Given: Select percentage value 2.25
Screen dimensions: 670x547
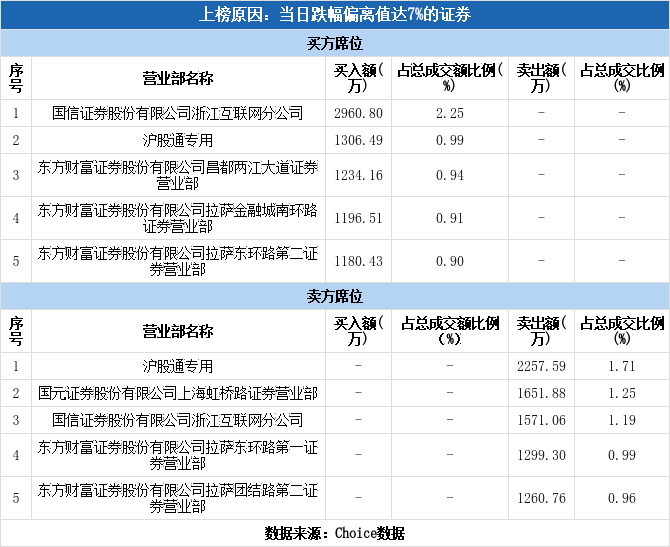Looking at the screenshot, I should coord(450,113).
